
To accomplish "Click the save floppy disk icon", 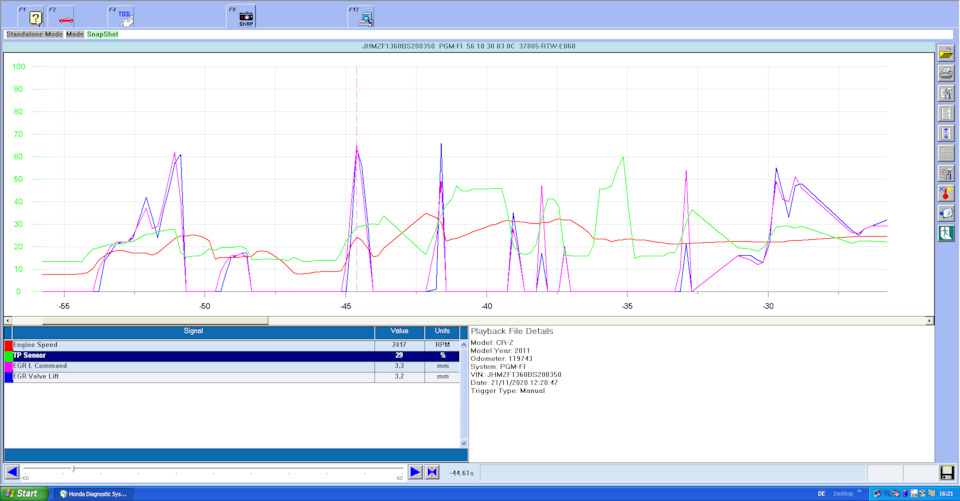I will point(947,473).
